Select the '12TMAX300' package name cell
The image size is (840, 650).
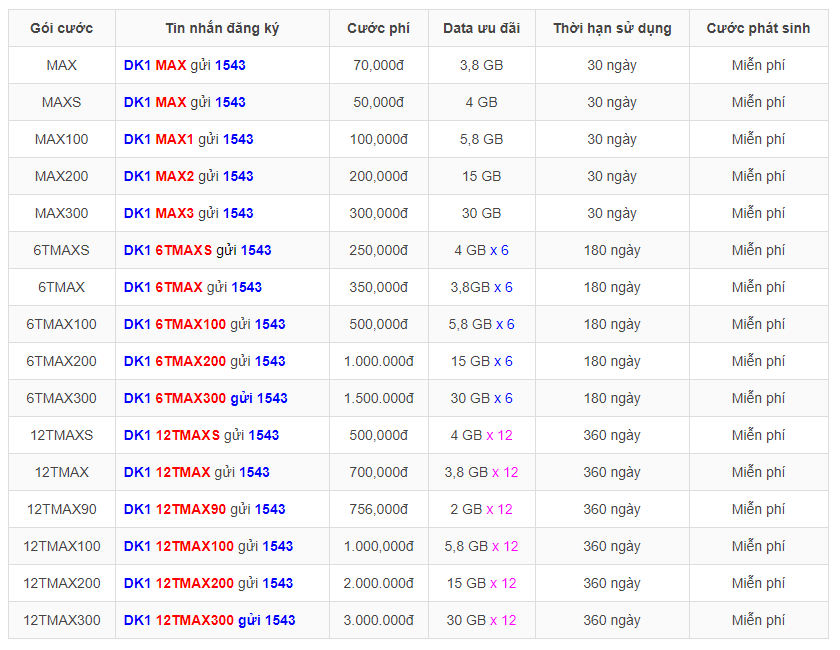point(62,619)
